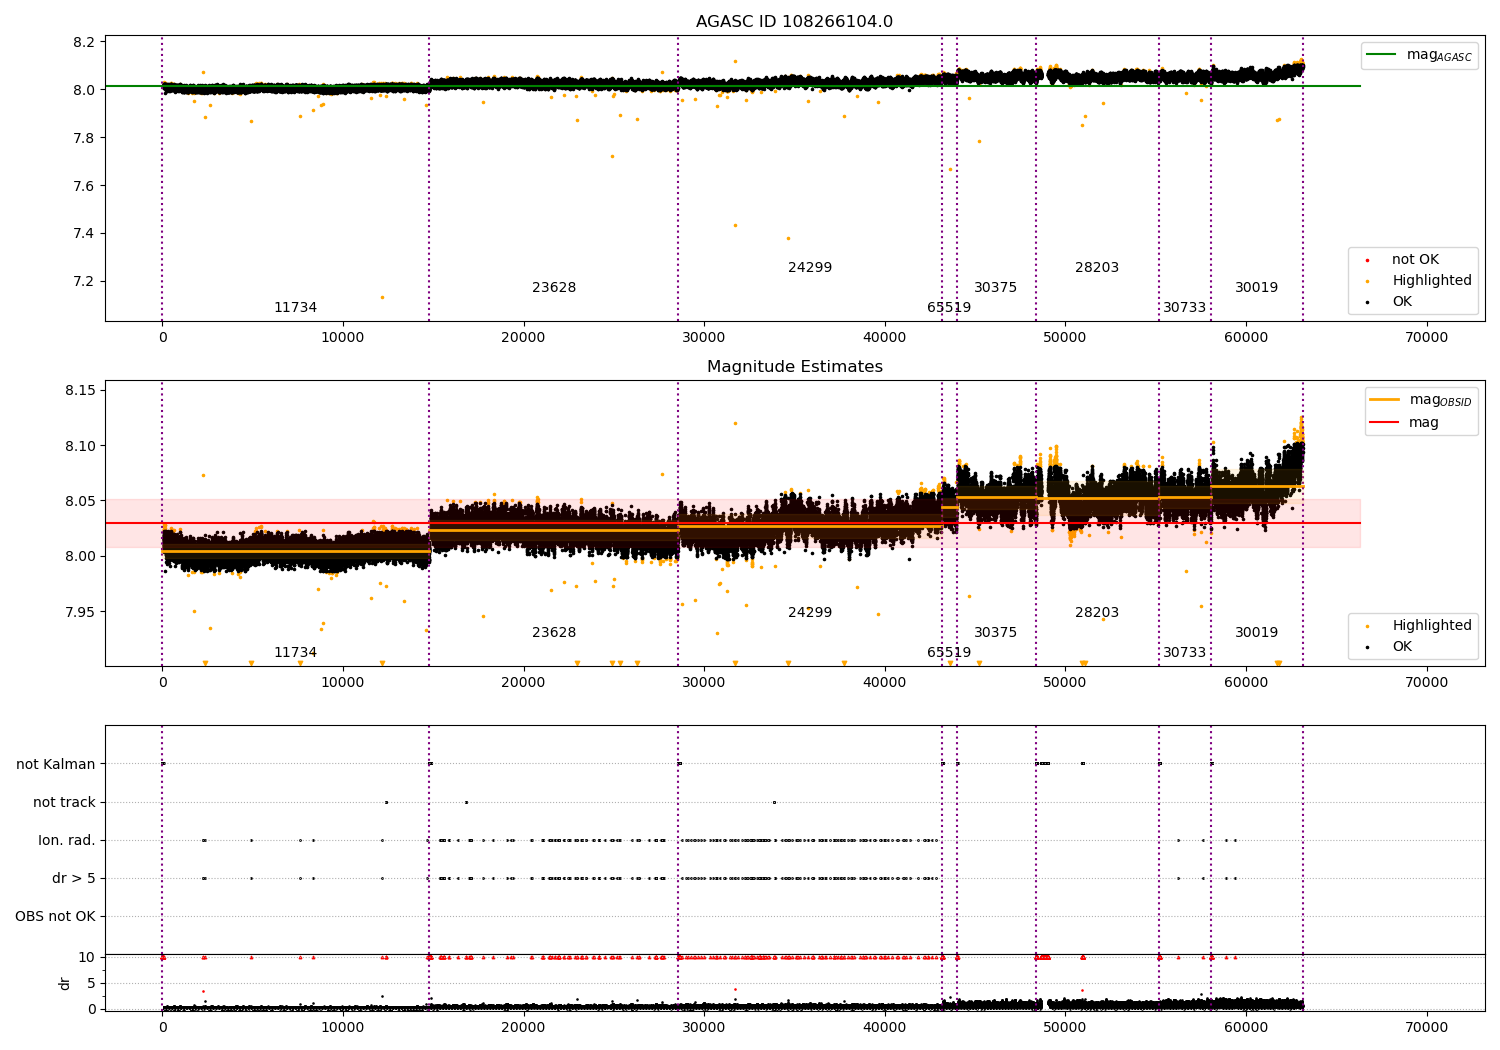The image size is (1500, 1050).
Task: Click obsid label 30375 in the top plot
Action: (995, 288)
